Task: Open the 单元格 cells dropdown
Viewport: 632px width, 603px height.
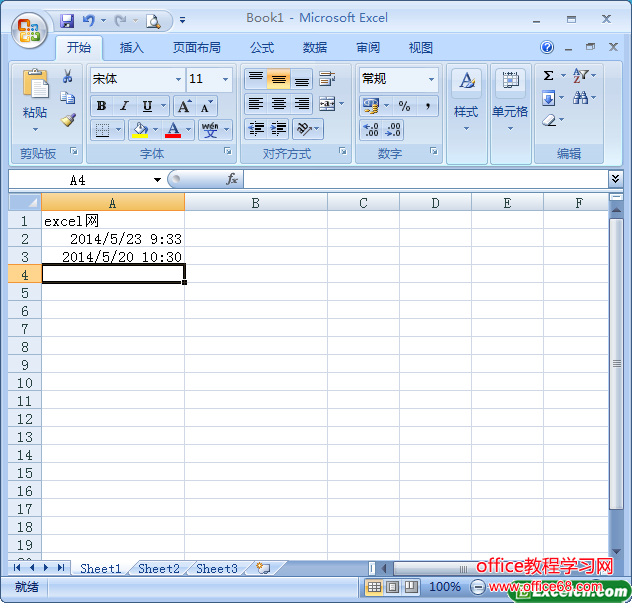Action: [x=510, y=115]
